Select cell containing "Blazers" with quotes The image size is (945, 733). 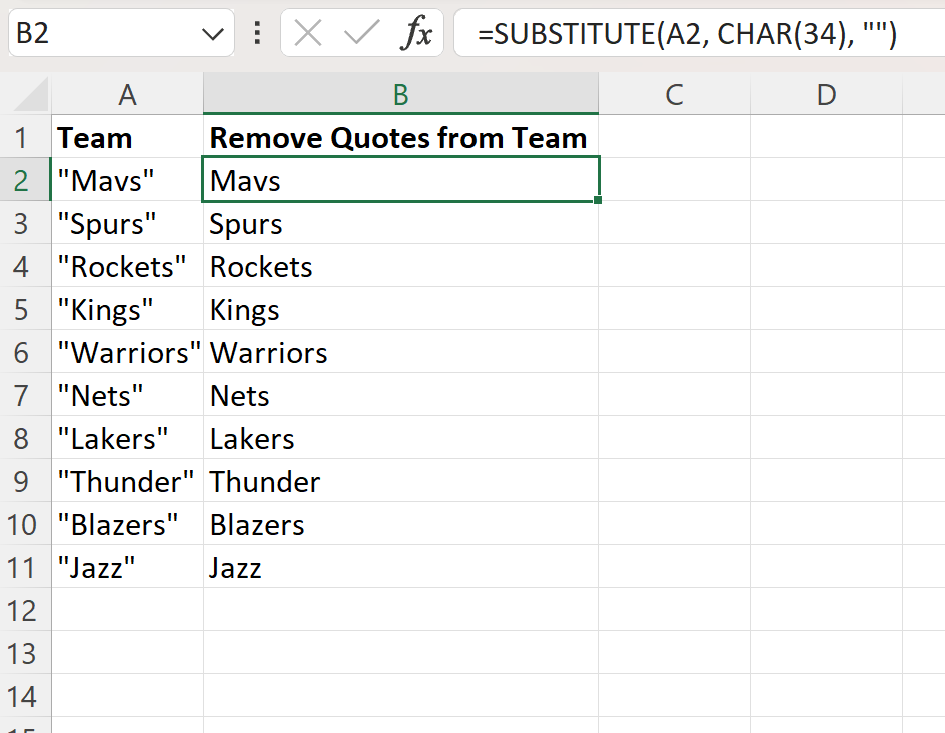127,524
